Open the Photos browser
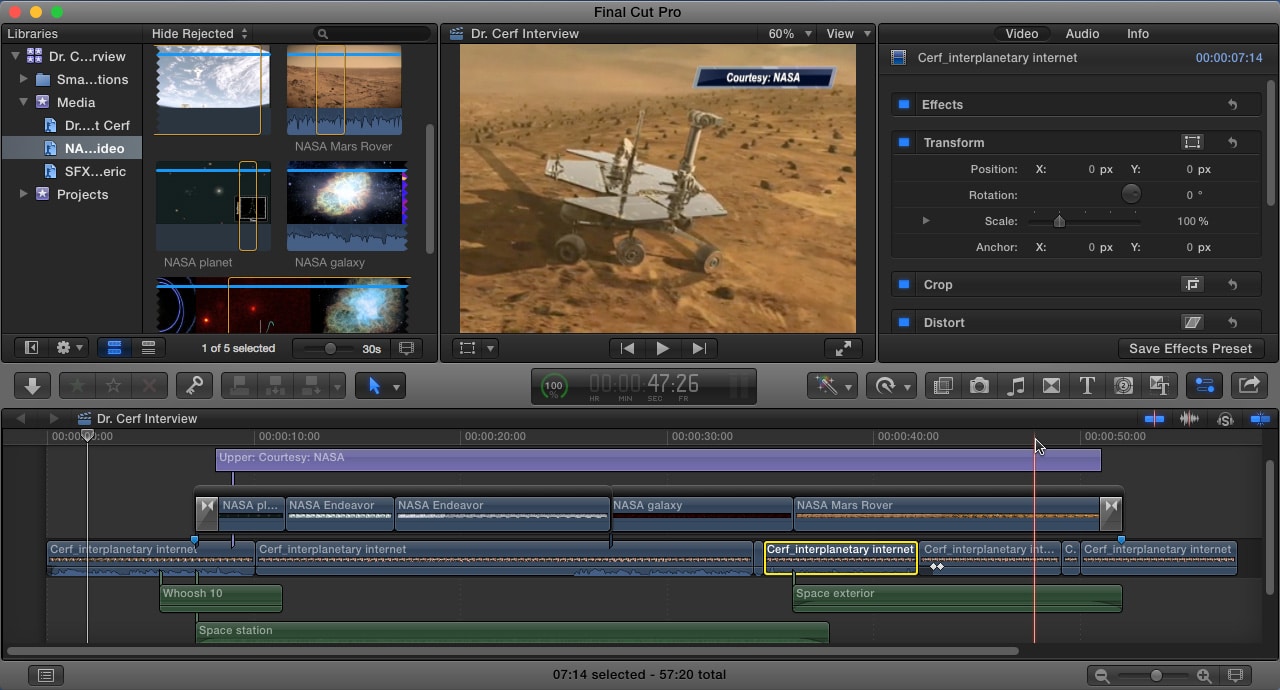This screenshot has height=690, width=1280. [979, 385]
